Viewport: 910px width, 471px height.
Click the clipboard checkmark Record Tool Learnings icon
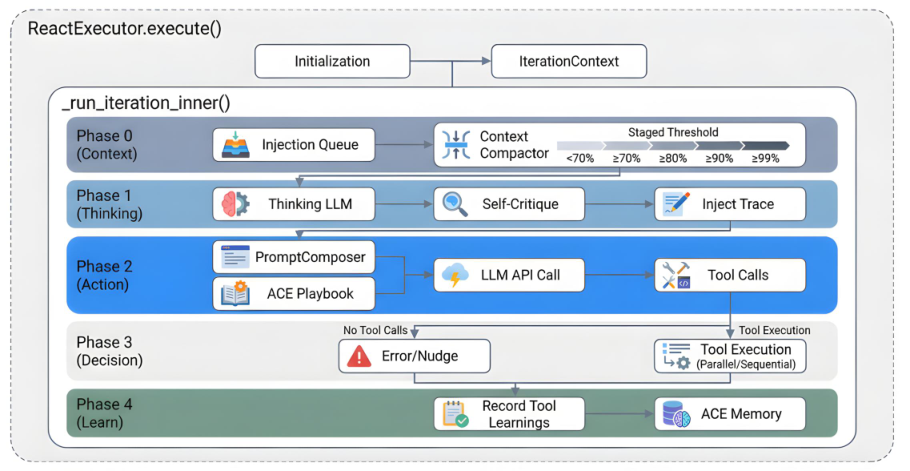pos(456,414)
